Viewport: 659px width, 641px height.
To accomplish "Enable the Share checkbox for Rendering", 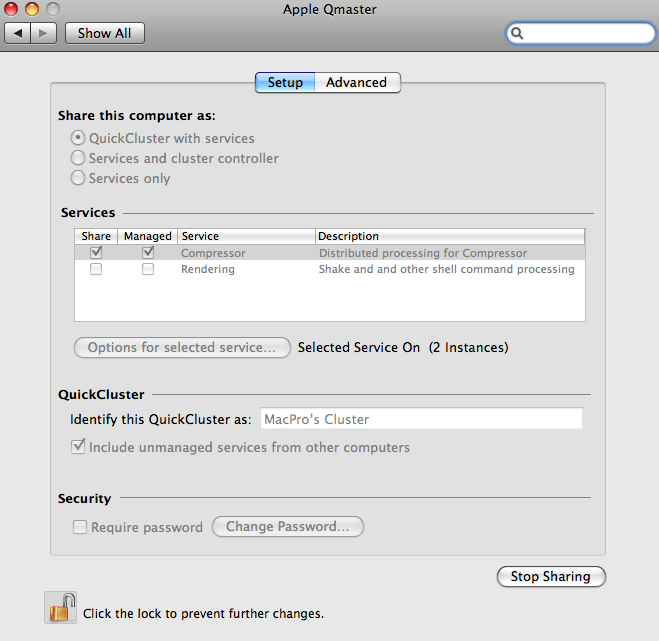I will click(x=96, y=269).
